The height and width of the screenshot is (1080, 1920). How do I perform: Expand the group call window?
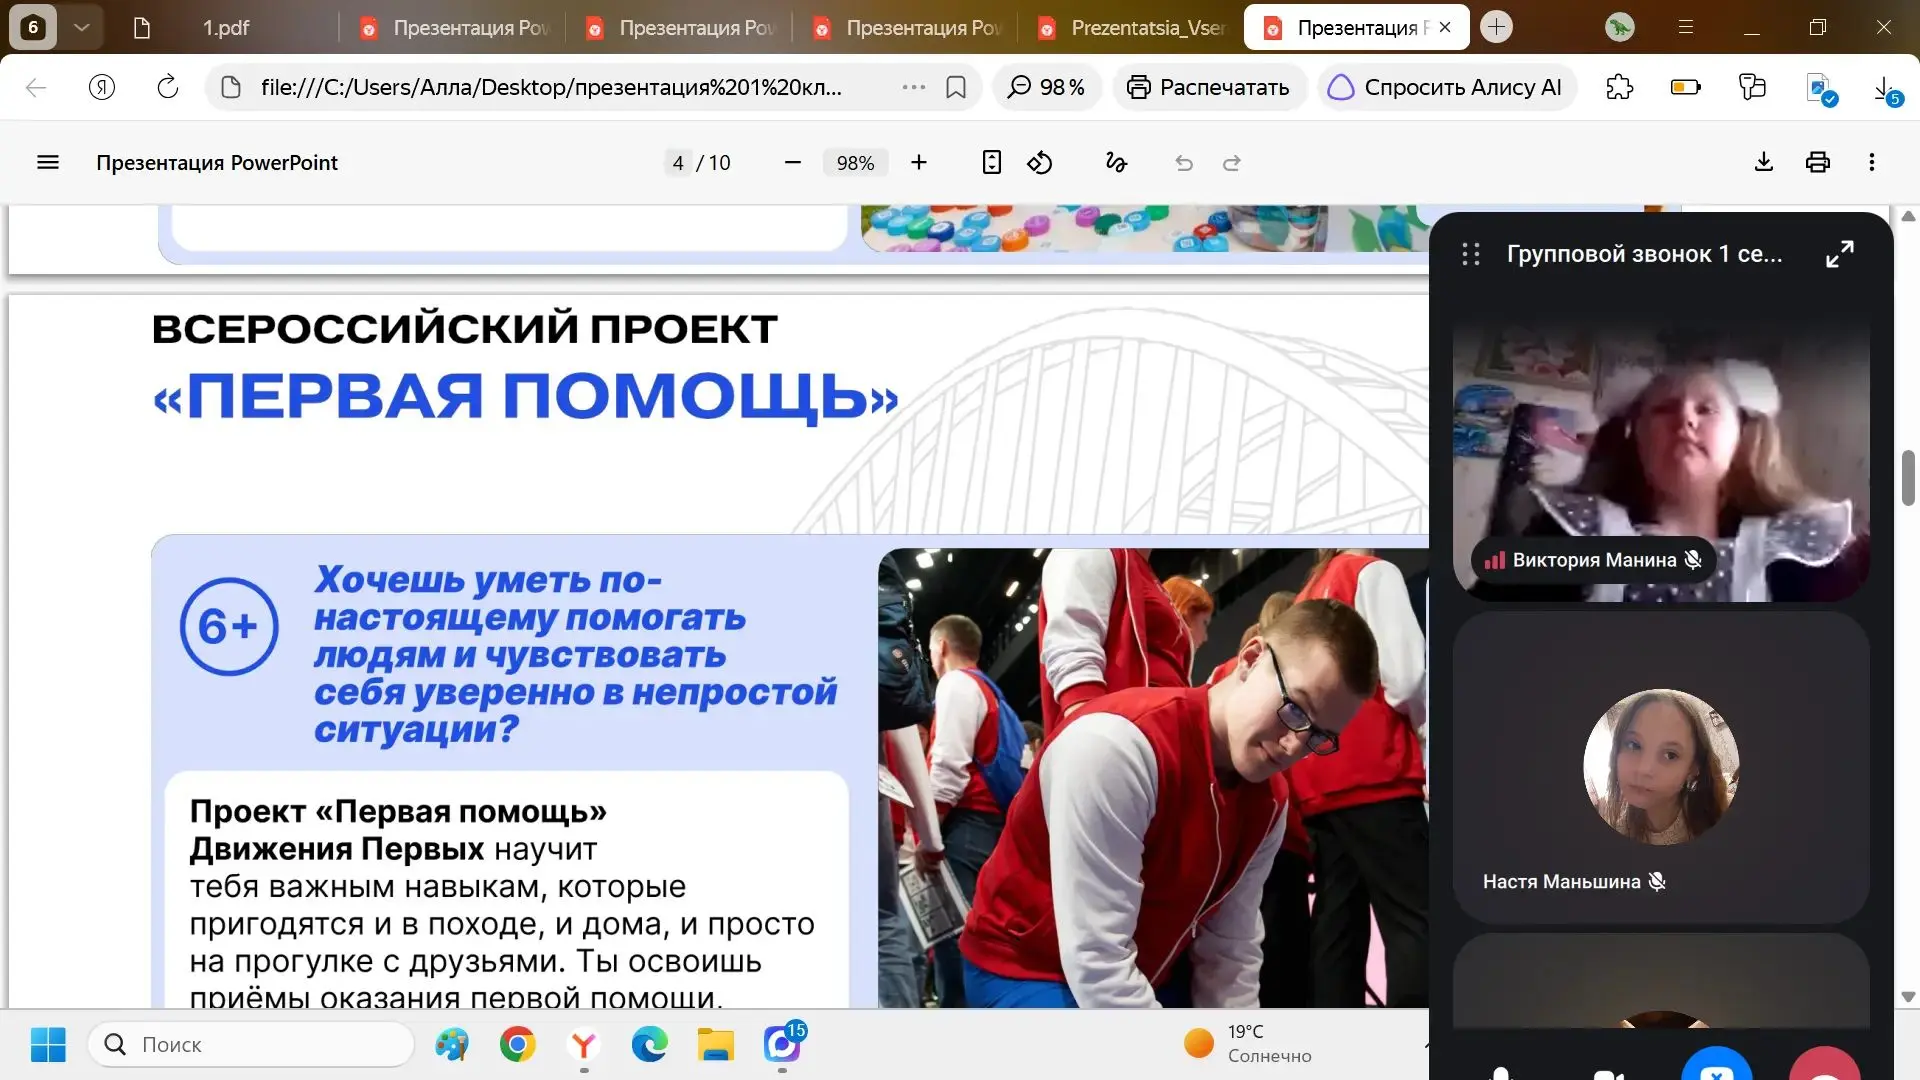(x=1839, y=254)
